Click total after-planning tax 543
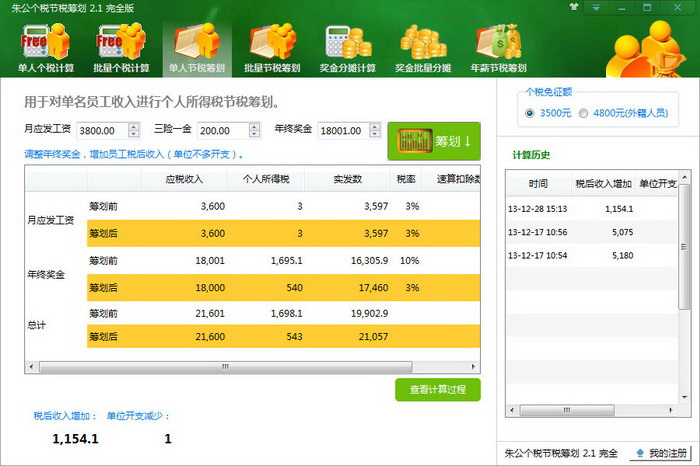The image size is (700, 466). [x=294, y=337]
